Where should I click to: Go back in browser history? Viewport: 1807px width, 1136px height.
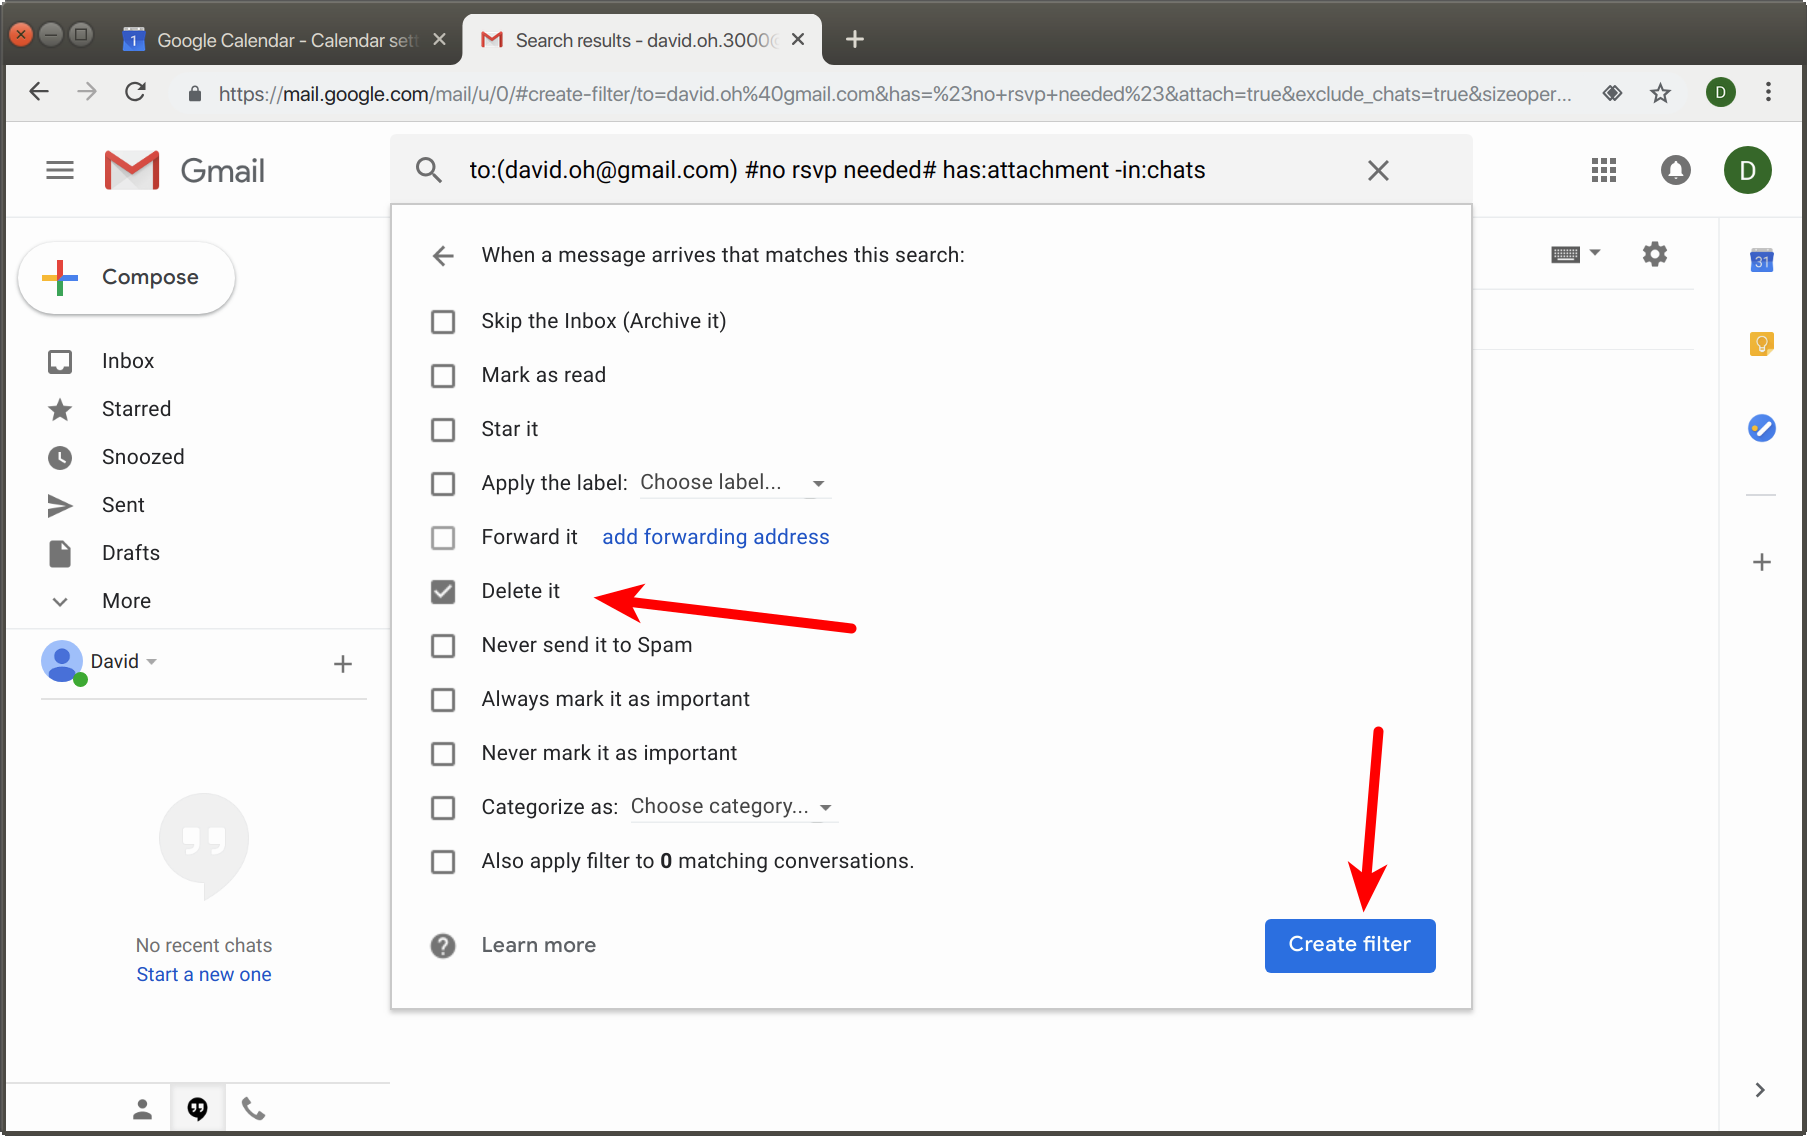point(39,92)
